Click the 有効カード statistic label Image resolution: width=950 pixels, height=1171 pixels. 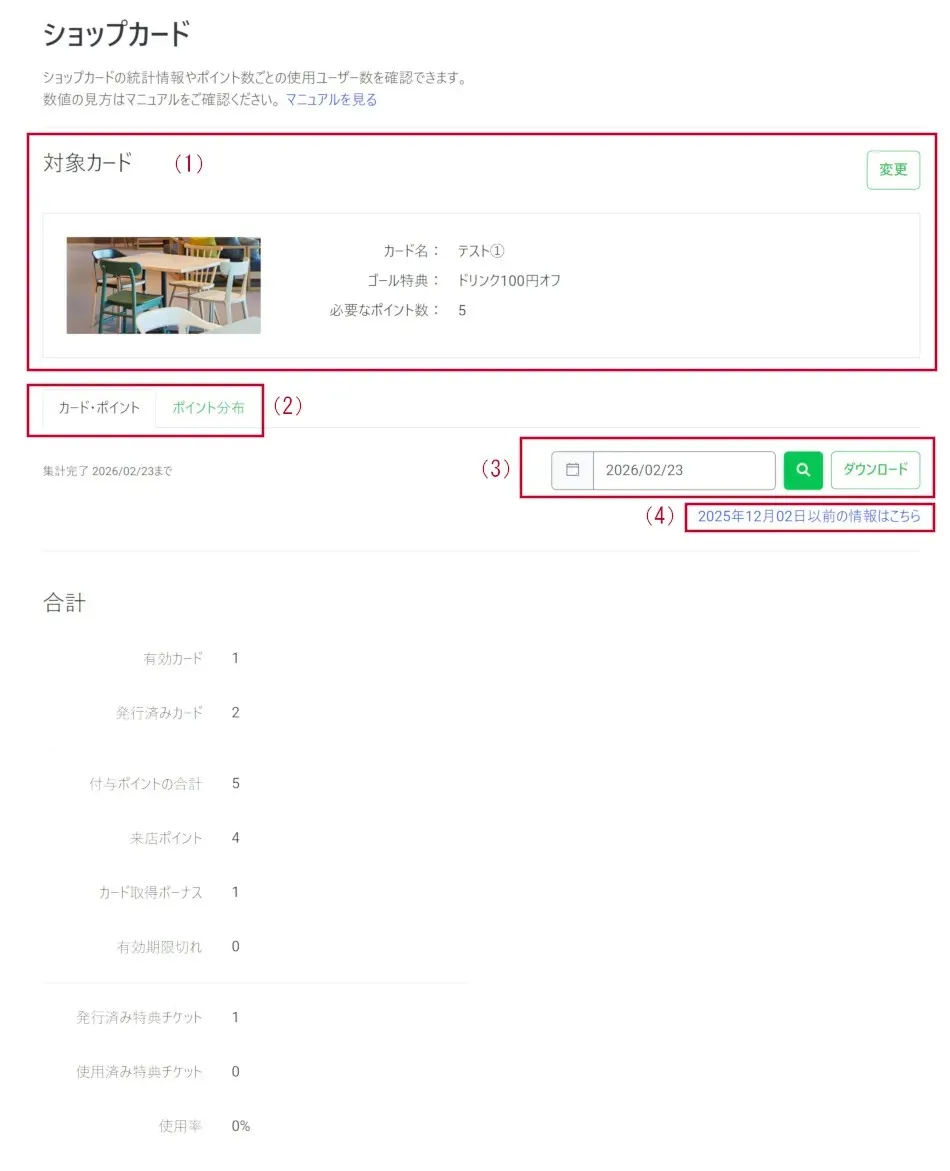pyautogui.click(x=173, y=659)
